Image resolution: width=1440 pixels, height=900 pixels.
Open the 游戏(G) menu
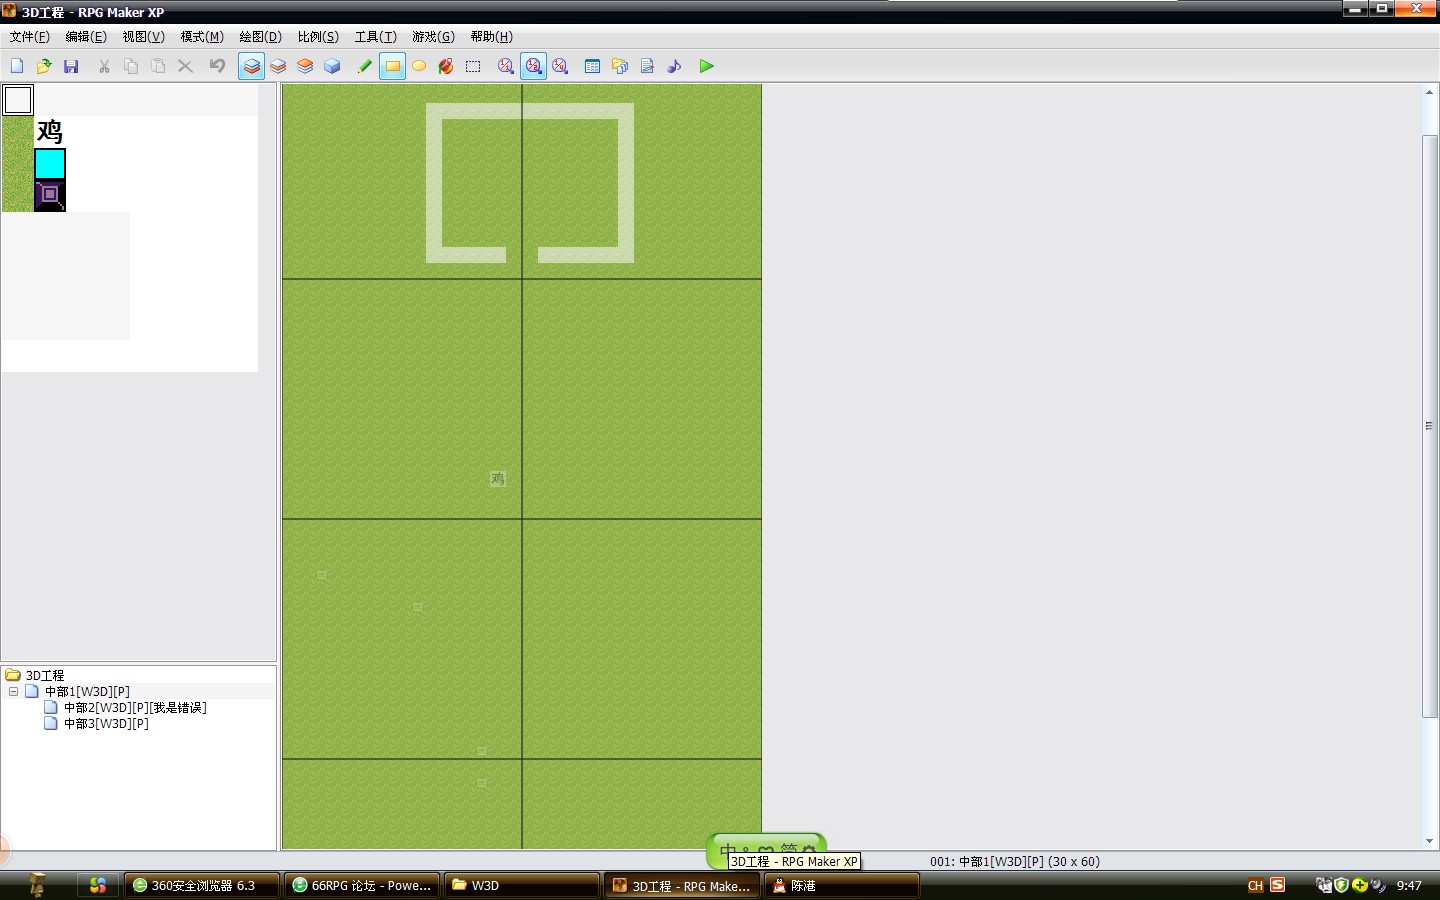(x=433, y=37)
